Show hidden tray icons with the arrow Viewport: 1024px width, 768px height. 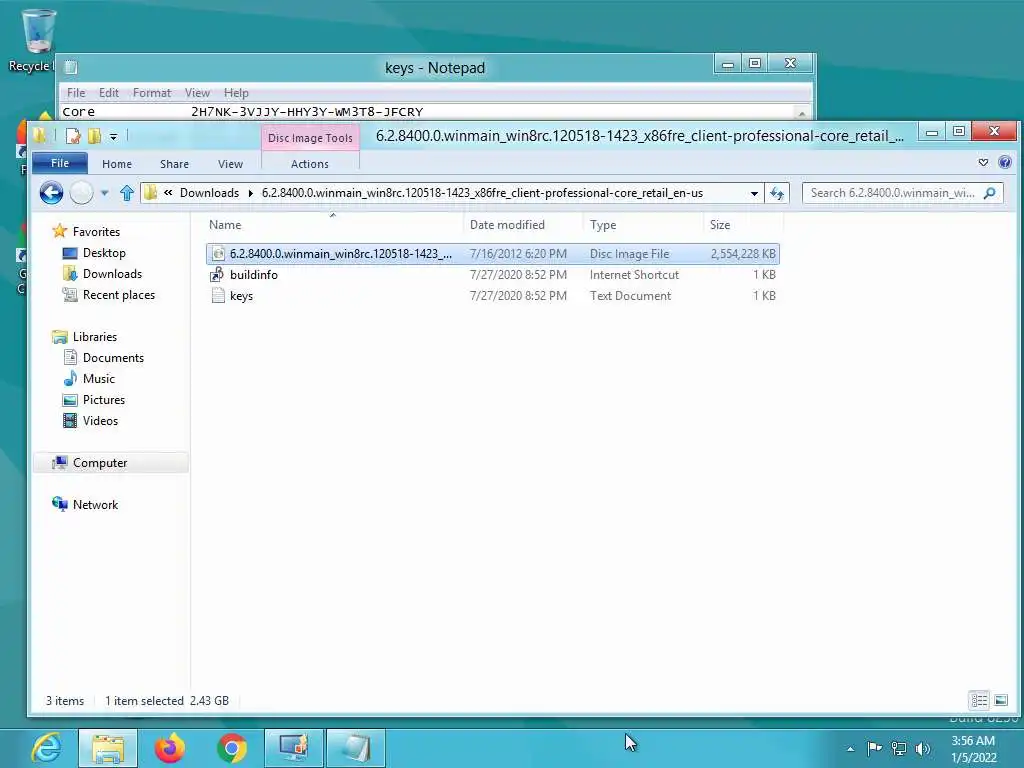[x=850, y=749]
